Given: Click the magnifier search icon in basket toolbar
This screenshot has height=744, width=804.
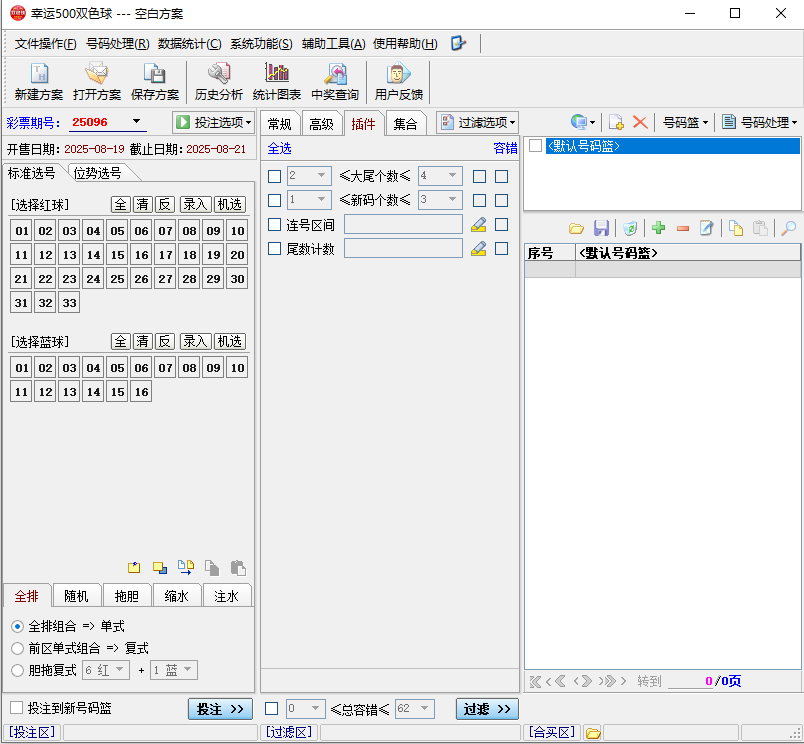Looking at the screenshot, I should [x=788, y=228].
